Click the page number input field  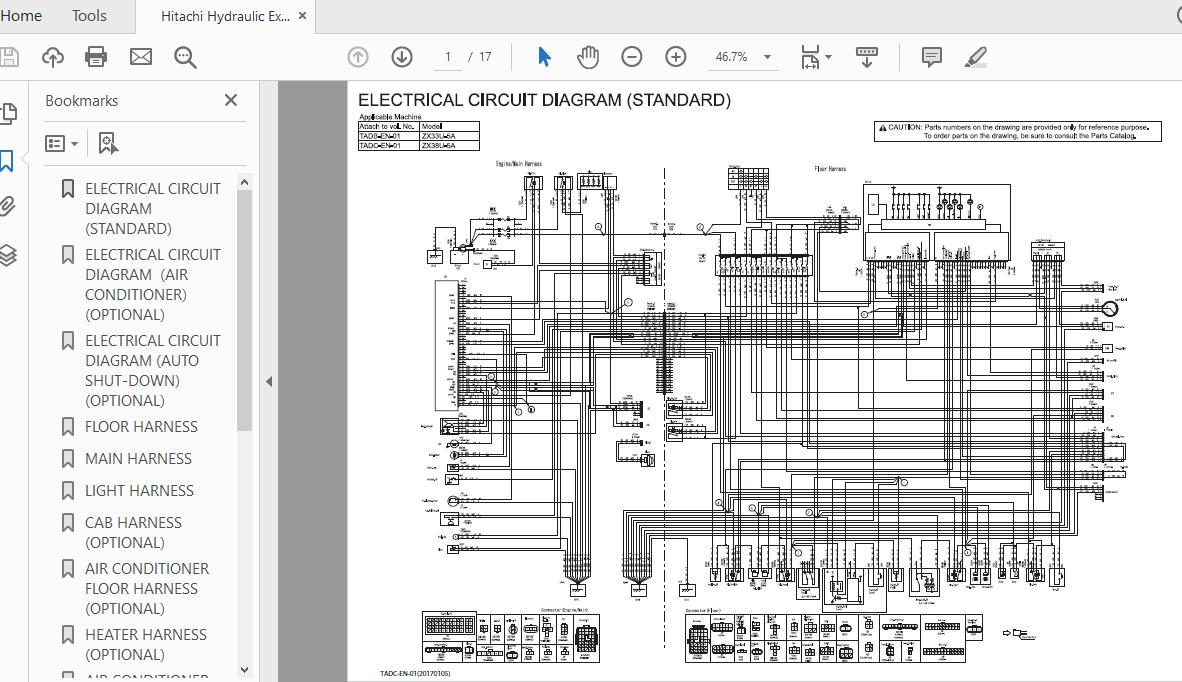click(x=448, y=57)
